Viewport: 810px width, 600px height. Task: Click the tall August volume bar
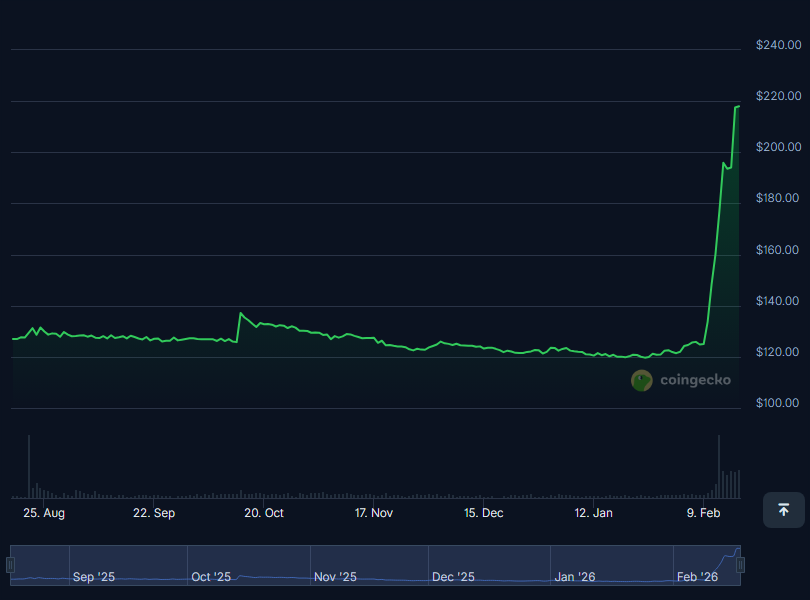29,467
